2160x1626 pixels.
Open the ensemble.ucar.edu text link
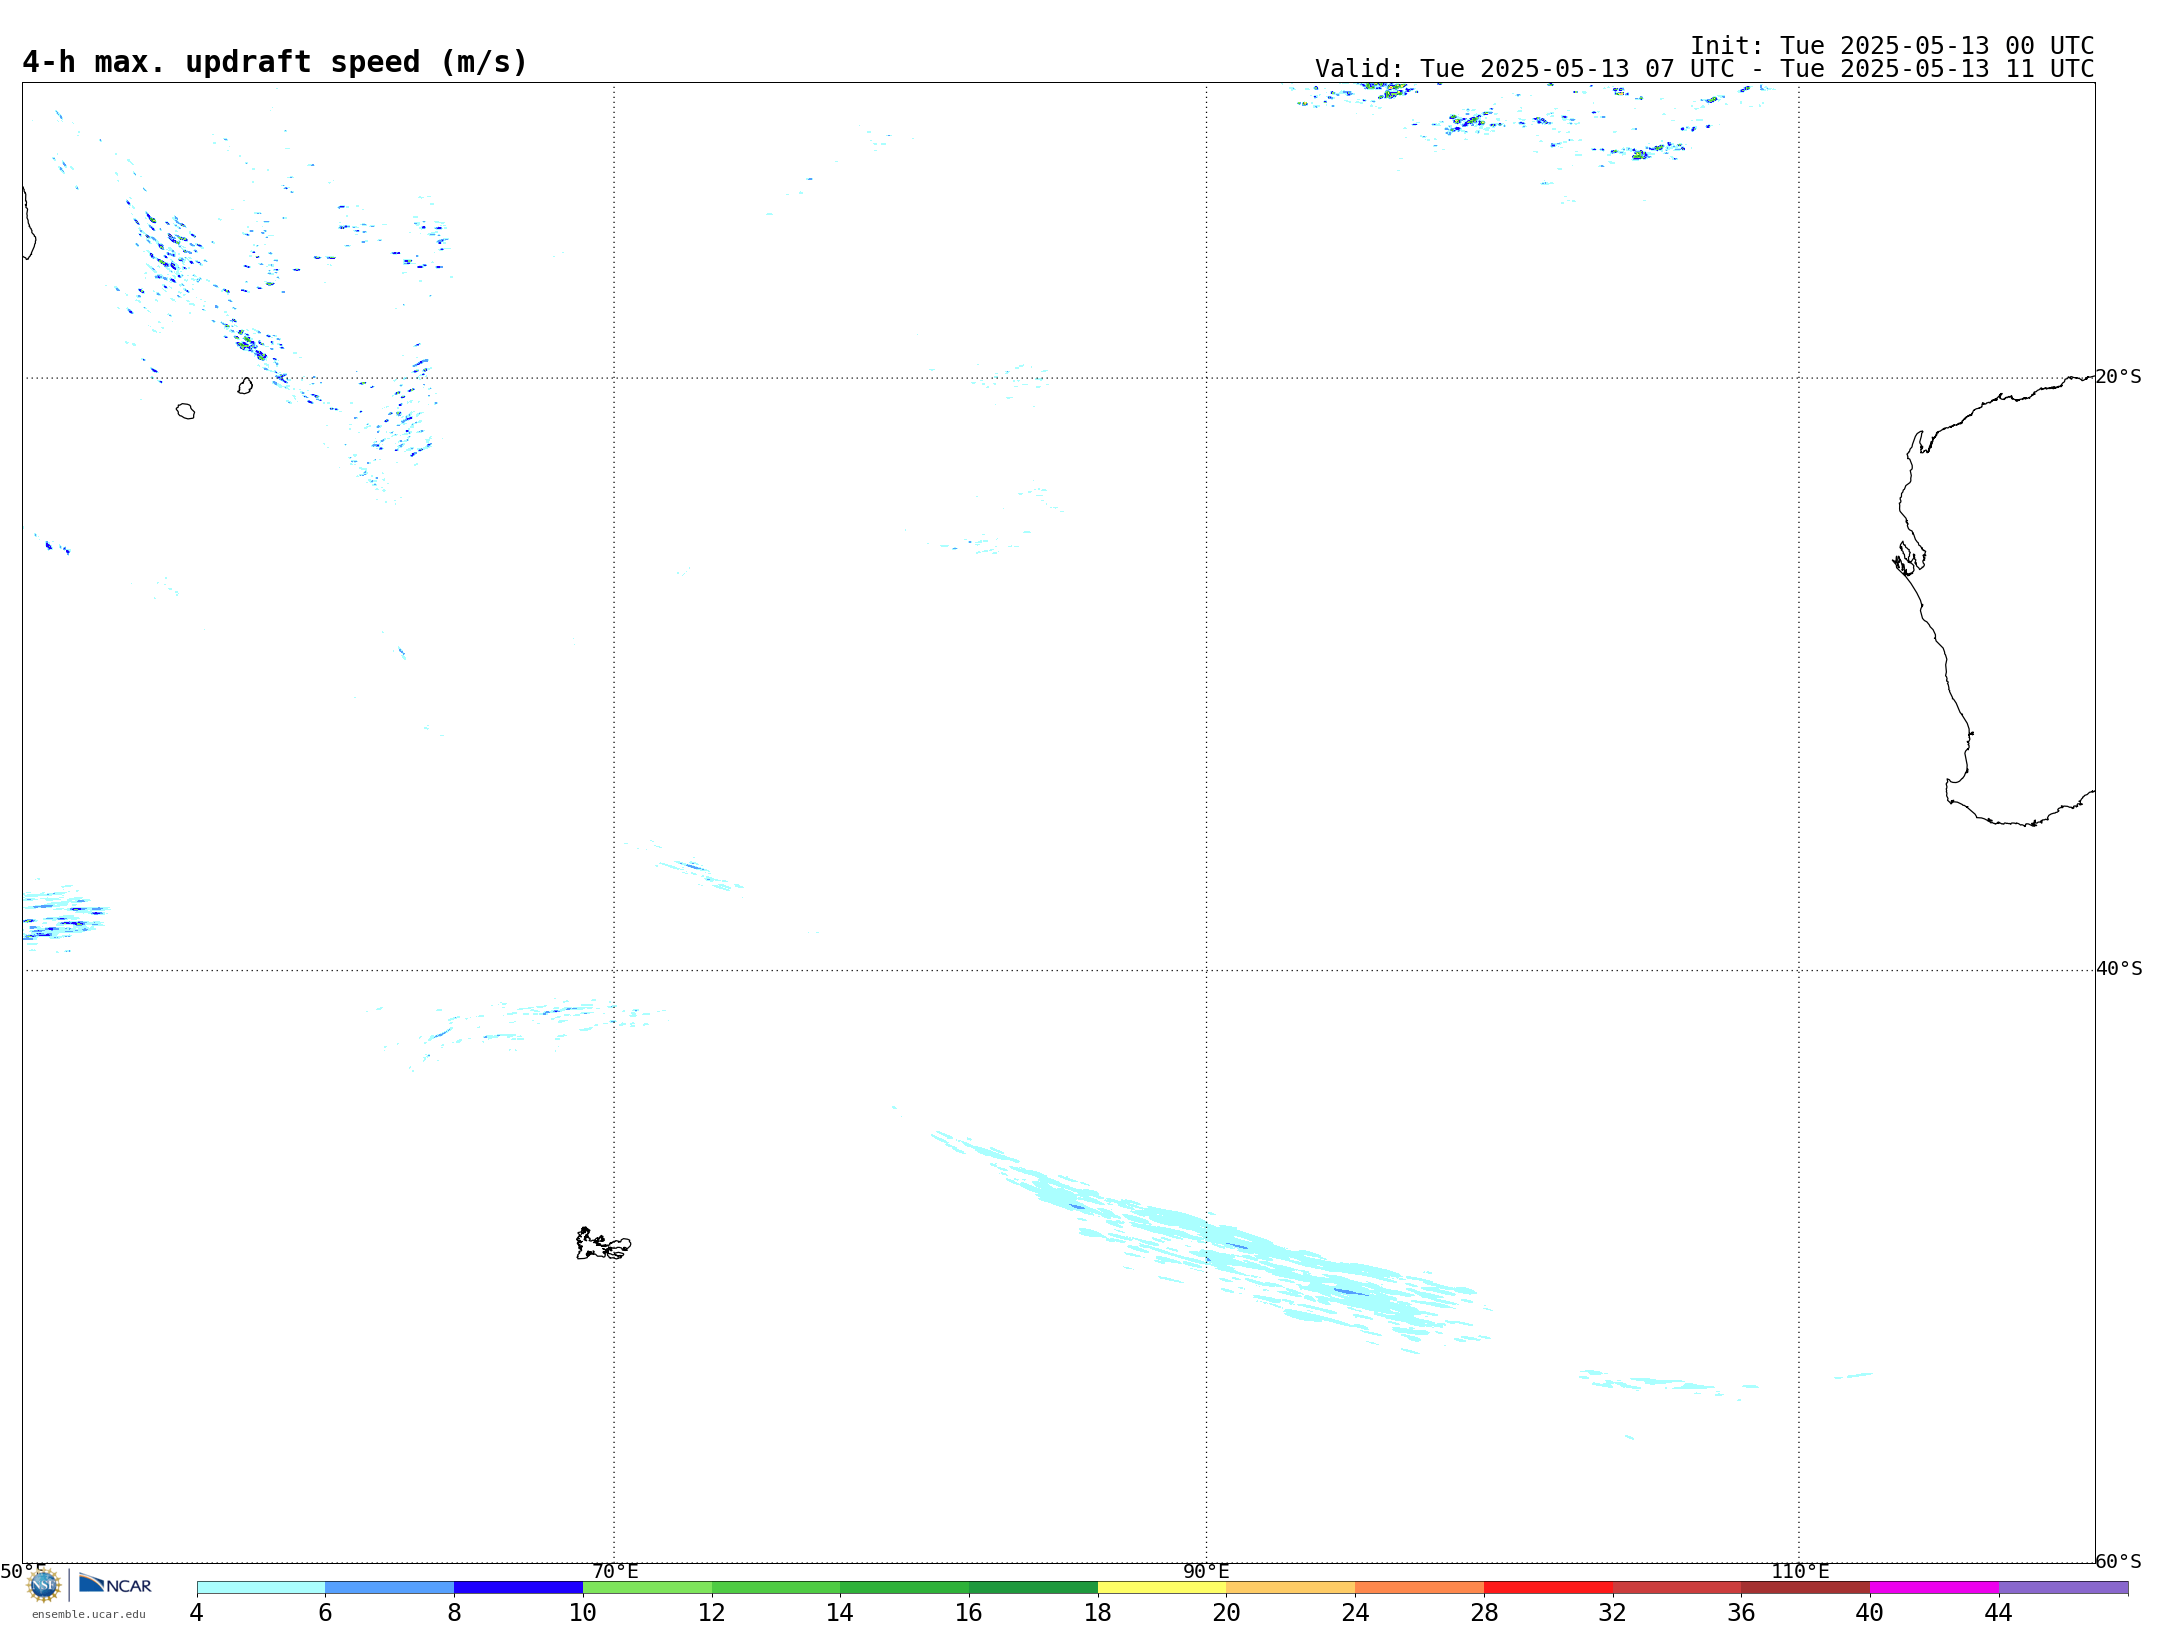coord(89,1614)
